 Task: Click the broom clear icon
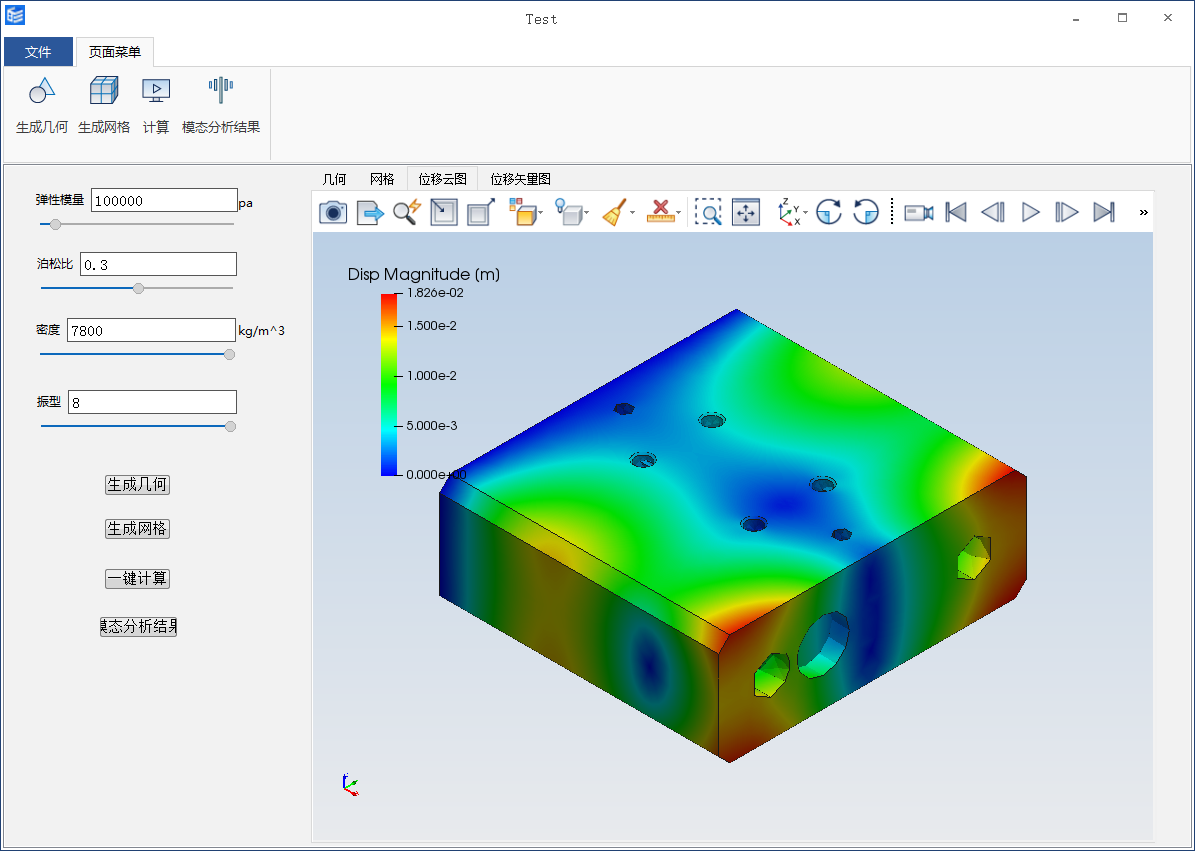[x=614, y=212]
